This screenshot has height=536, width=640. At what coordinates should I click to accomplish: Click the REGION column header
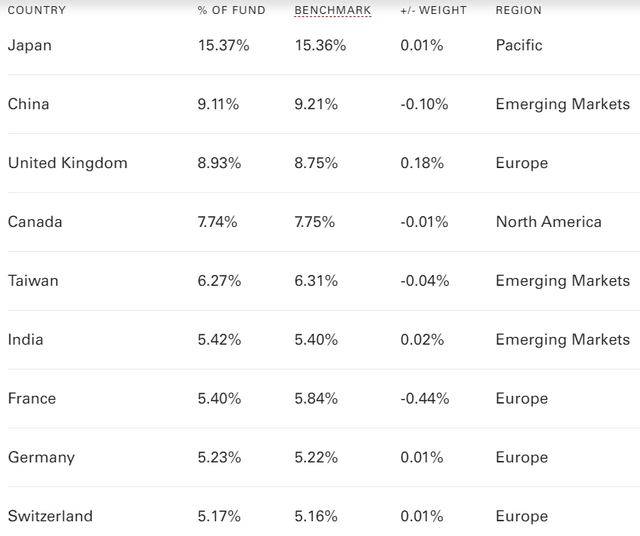pos(518,10)
